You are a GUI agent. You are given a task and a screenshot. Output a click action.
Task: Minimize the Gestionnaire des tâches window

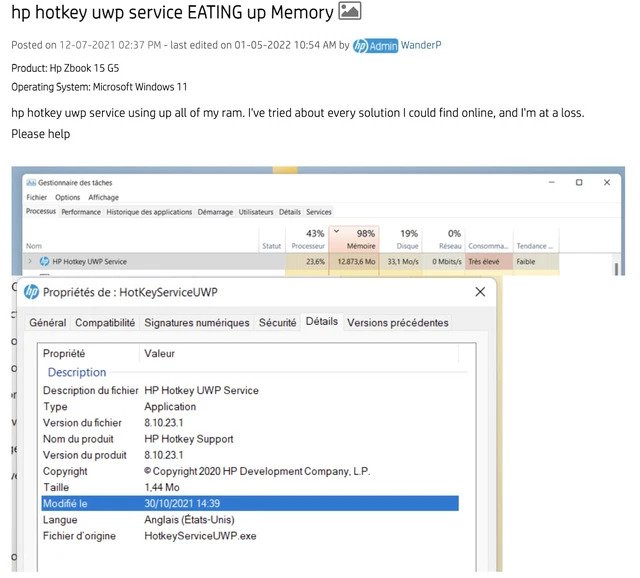click(551, 182)
